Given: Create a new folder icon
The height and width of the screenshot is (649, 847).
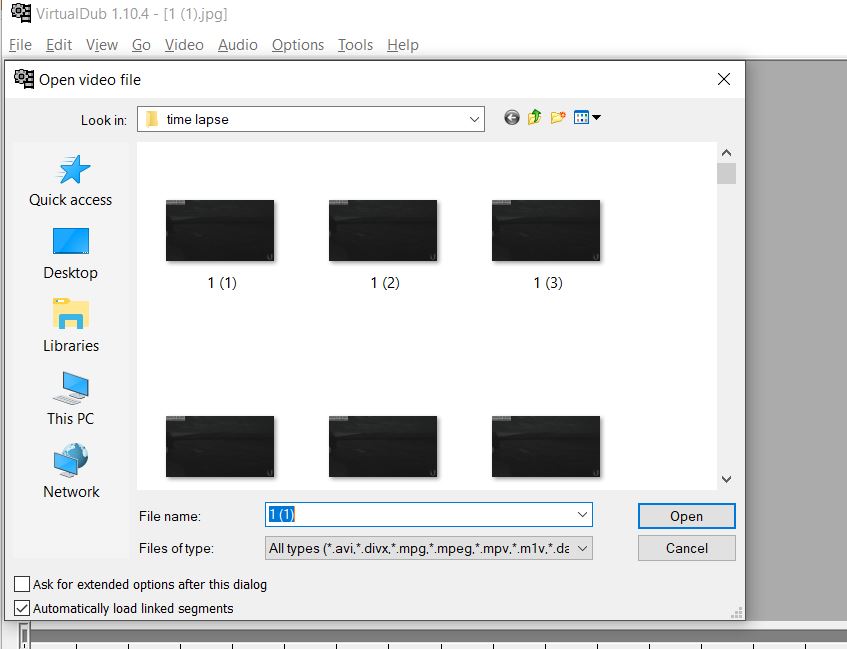Looking at the screenshot, I should click(558, 117).
